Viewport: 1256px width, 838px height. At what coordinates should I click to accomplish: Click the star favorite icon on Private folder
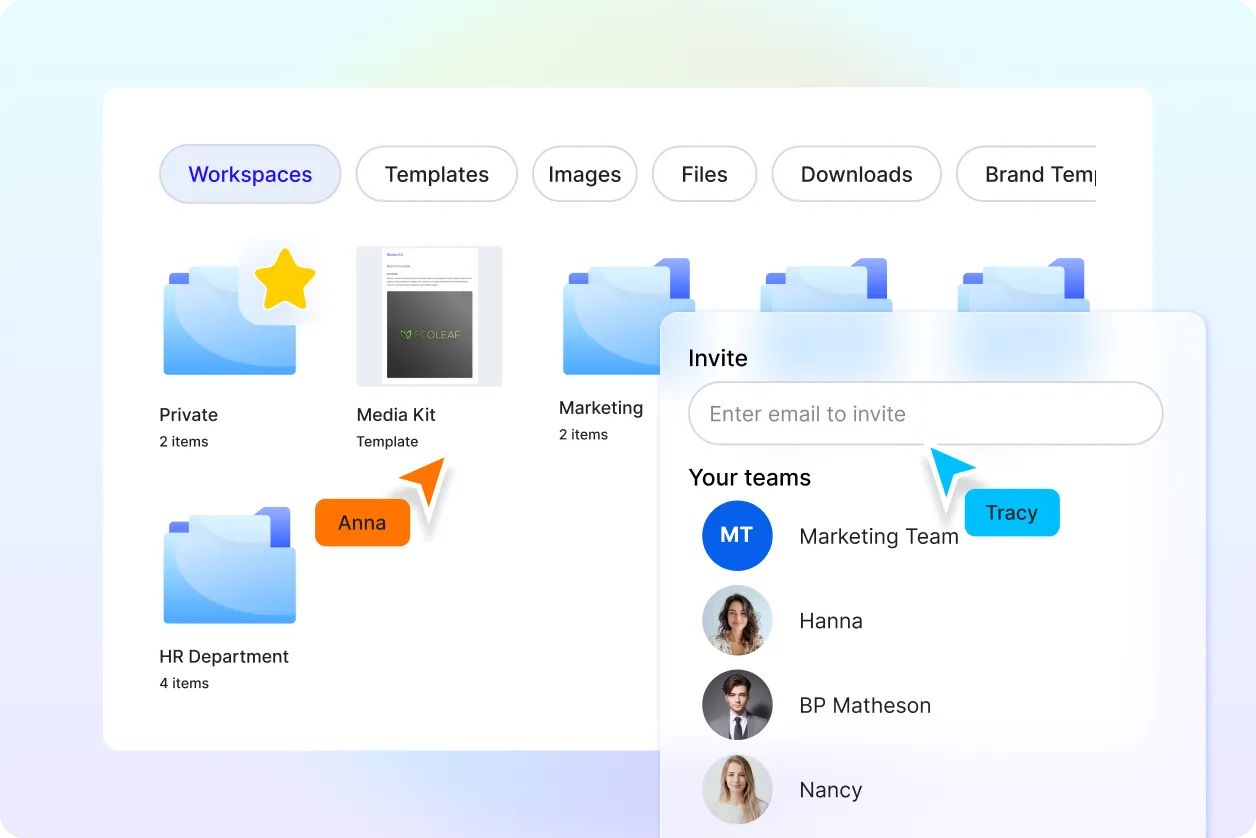tap(285, 279)
